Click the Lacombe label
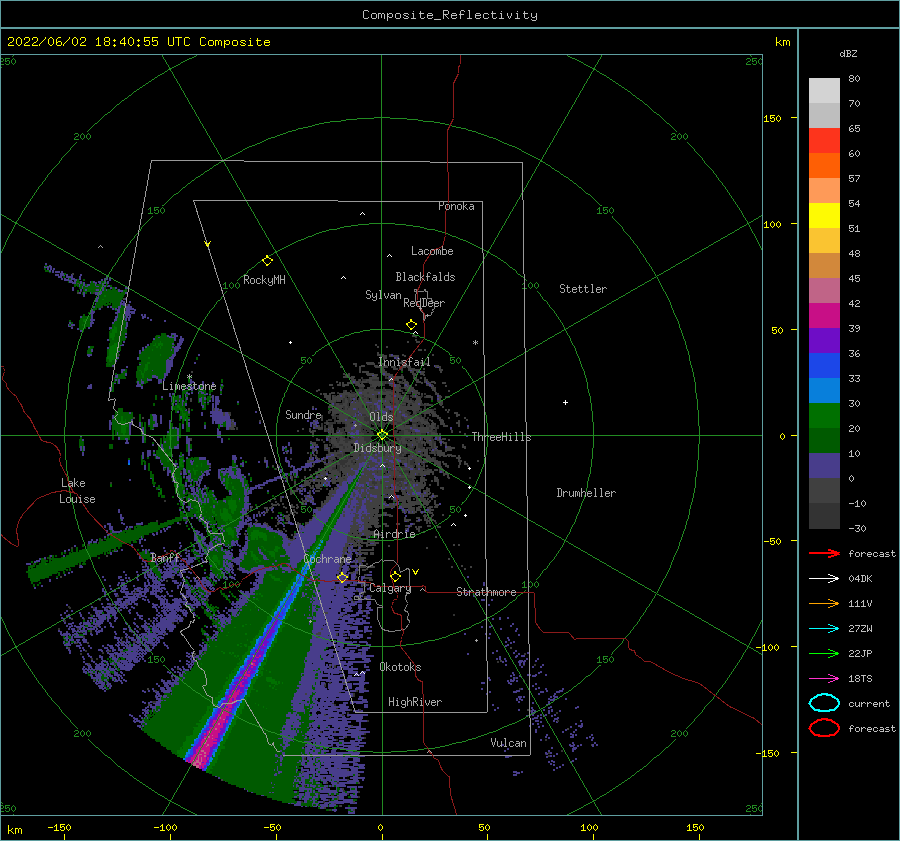900x841 pixels. coord(432,251)
